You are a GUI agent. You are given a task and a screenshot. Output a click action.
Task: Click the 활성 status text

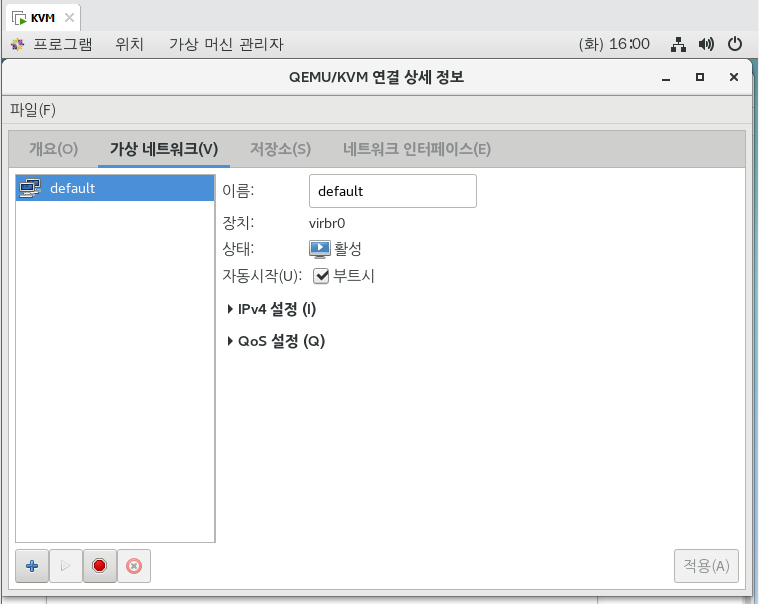point(348,249)
